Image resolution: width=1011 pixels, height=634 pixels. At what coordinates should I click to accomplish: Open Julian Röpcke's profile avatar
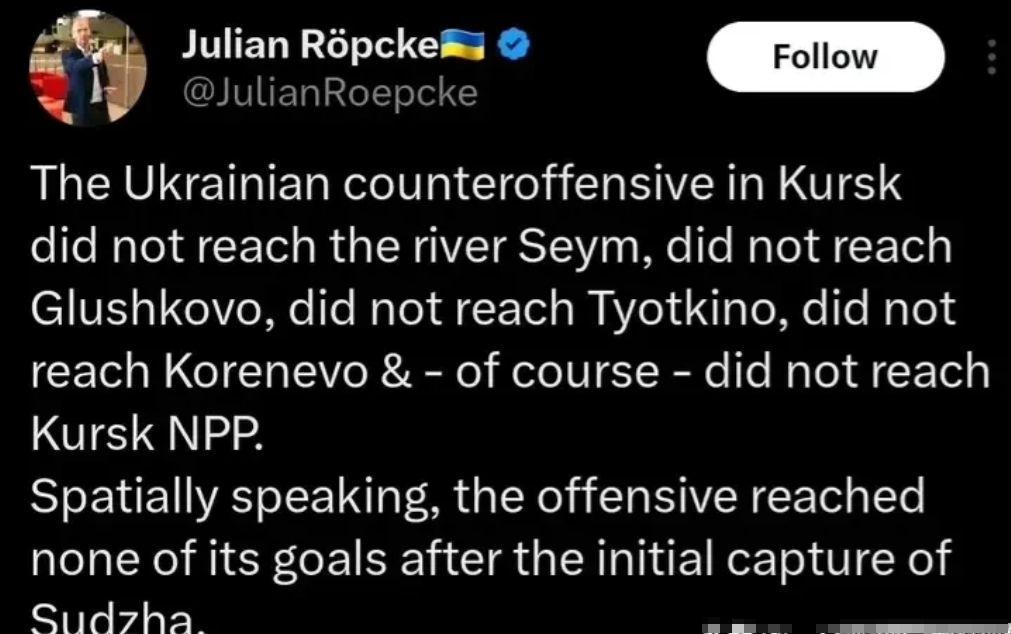tap(88, 67)
